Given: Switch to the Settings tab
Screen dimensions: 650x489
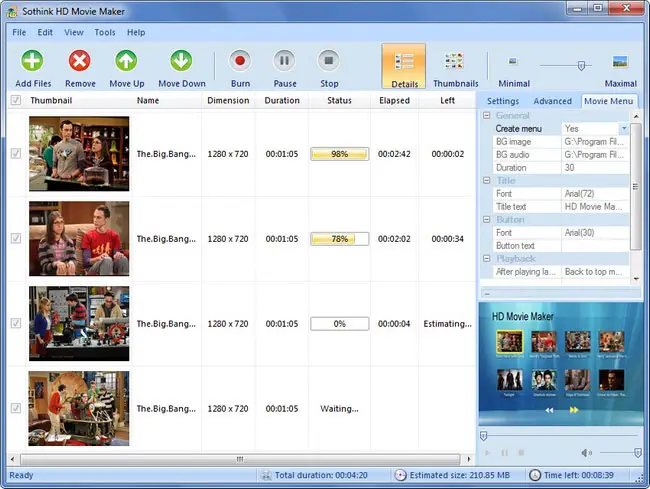Looking at the screenshot, I should tap(503, 101).
